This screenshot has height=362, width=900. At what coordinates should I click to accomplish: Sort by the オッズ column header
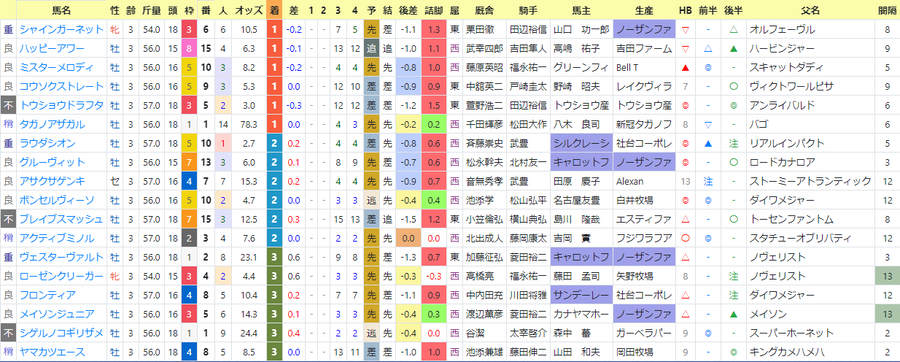coord(249,10)
